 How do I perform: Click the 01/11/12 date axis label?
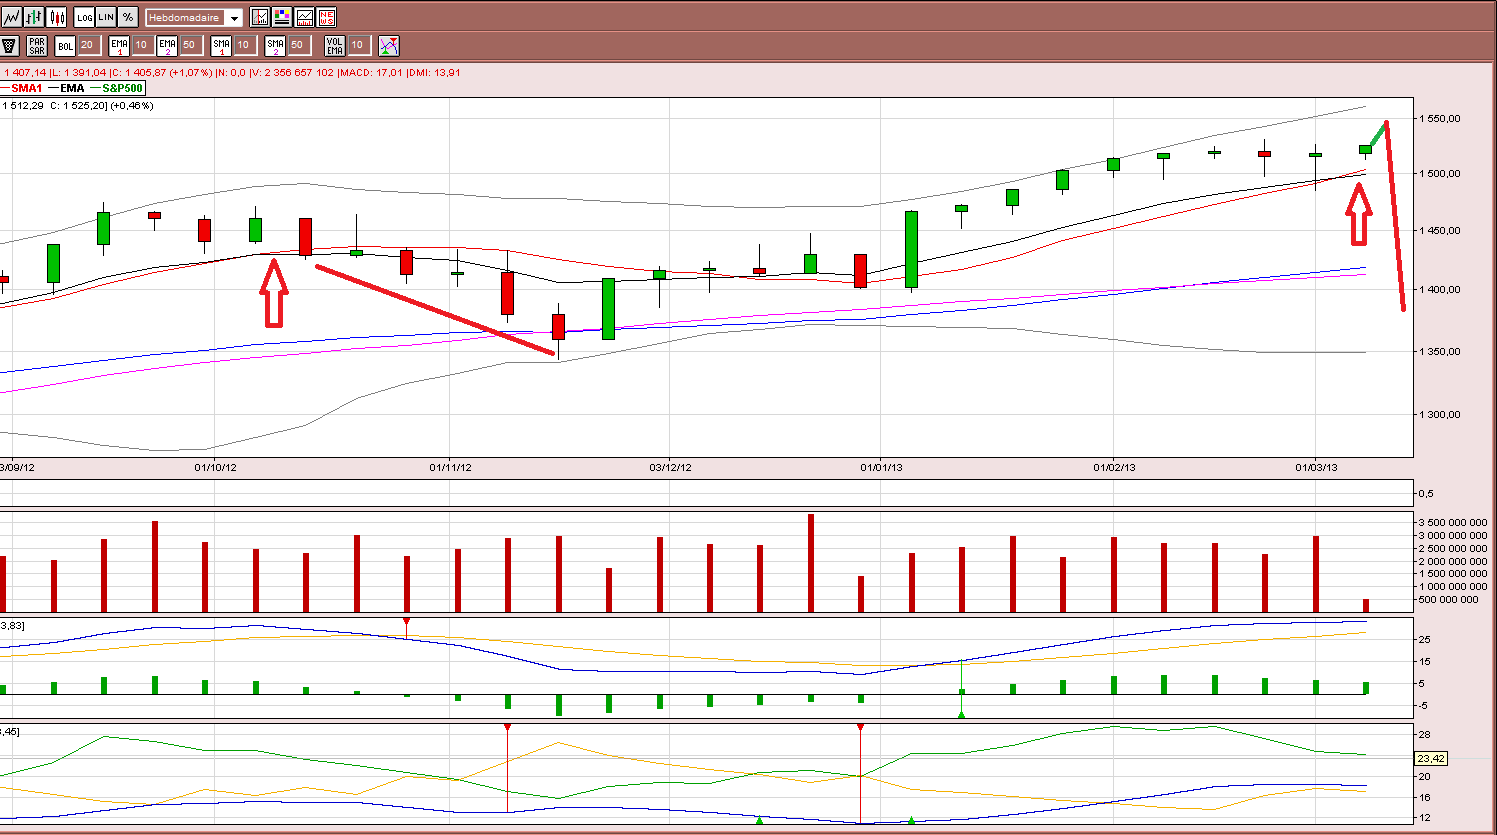[450, 468]
